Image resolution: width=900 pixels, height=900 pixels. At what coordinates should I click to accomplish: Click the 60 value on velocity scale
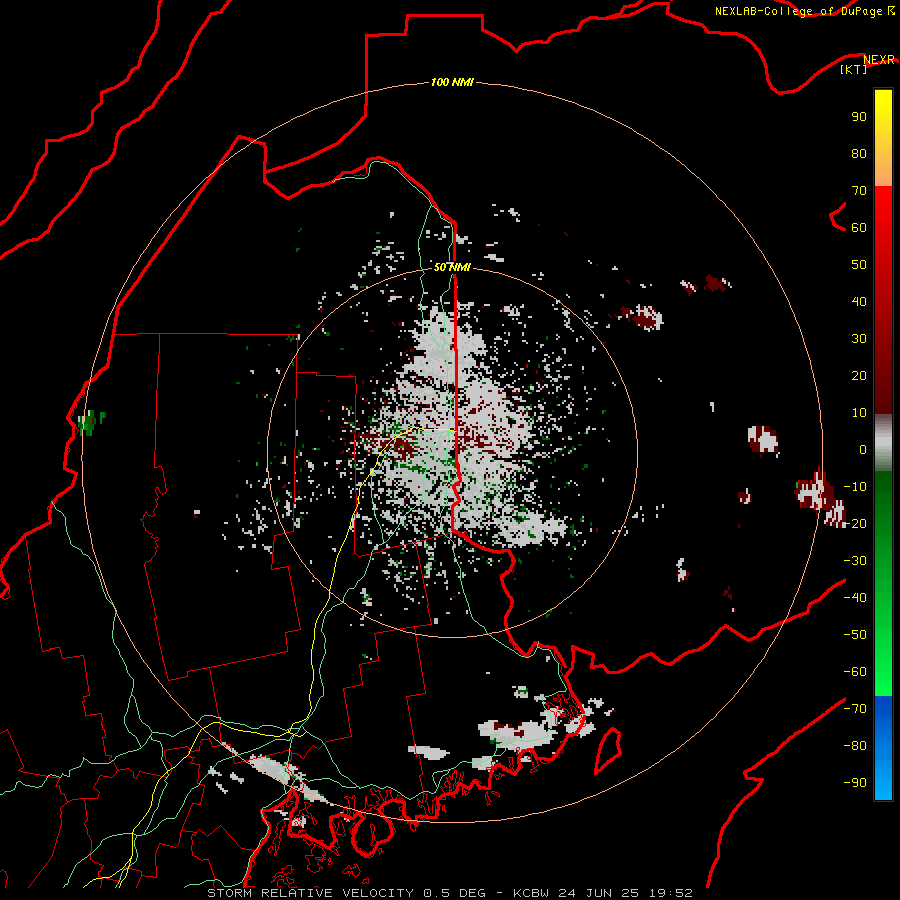click(859, 227)
